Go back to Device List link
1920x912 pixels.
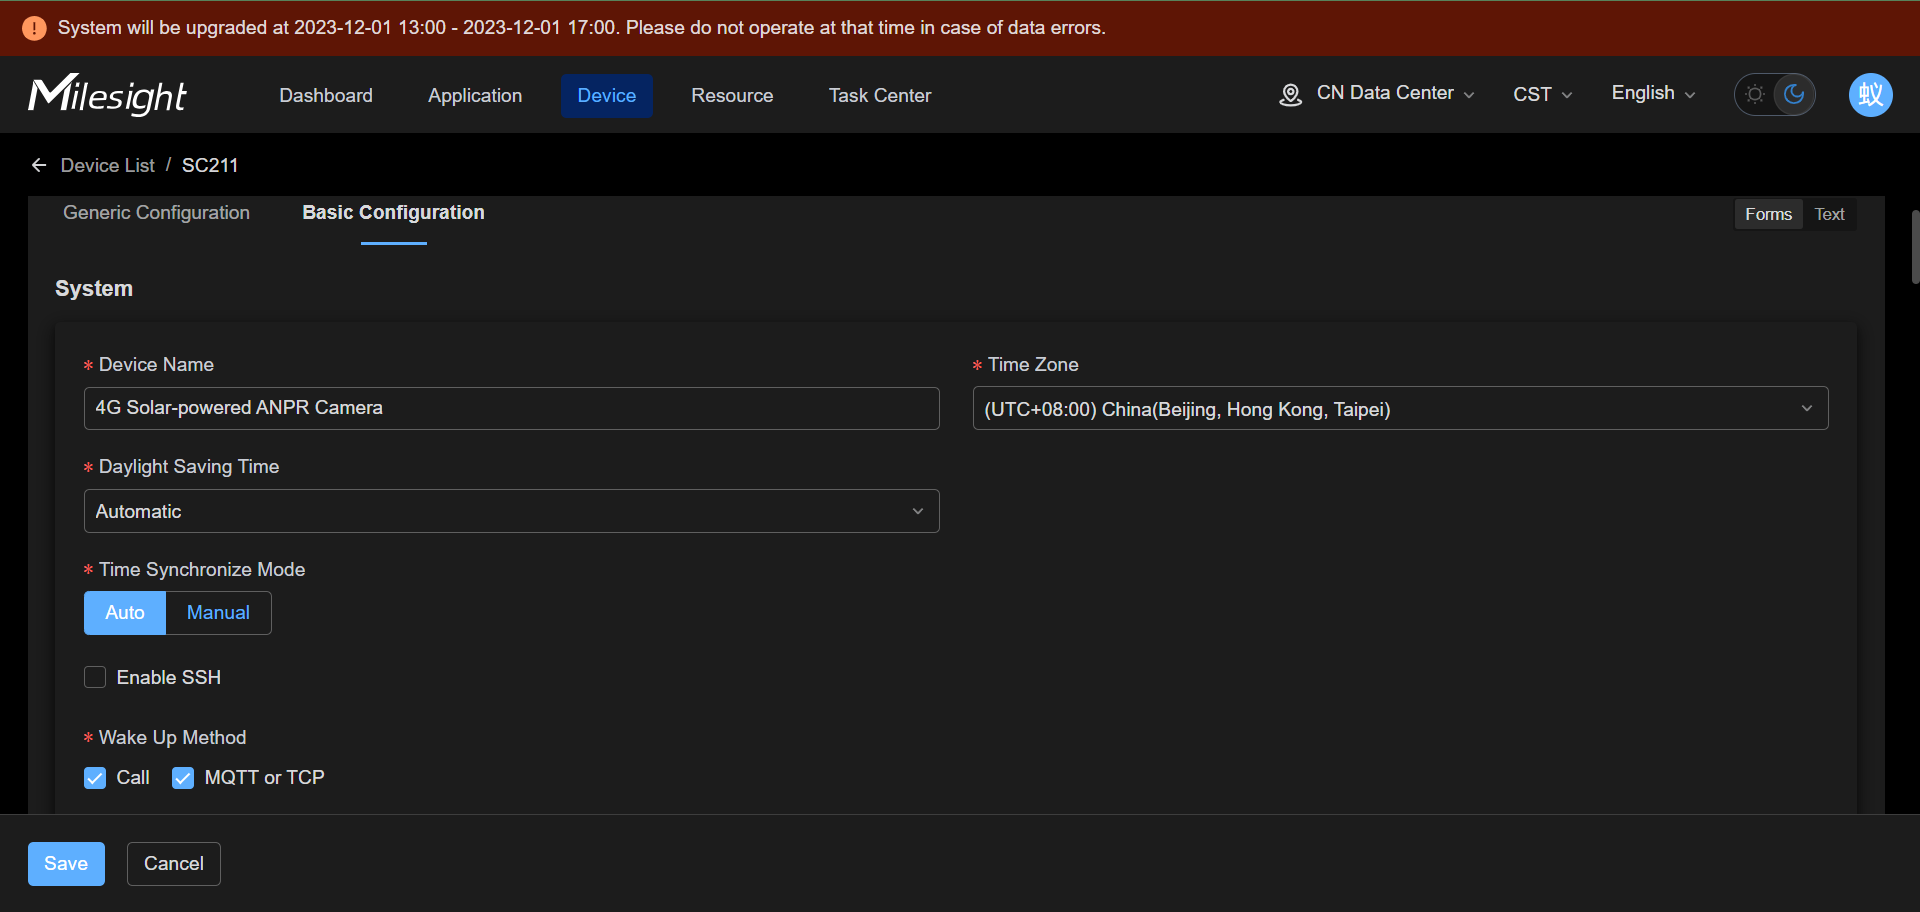[108, 165]
